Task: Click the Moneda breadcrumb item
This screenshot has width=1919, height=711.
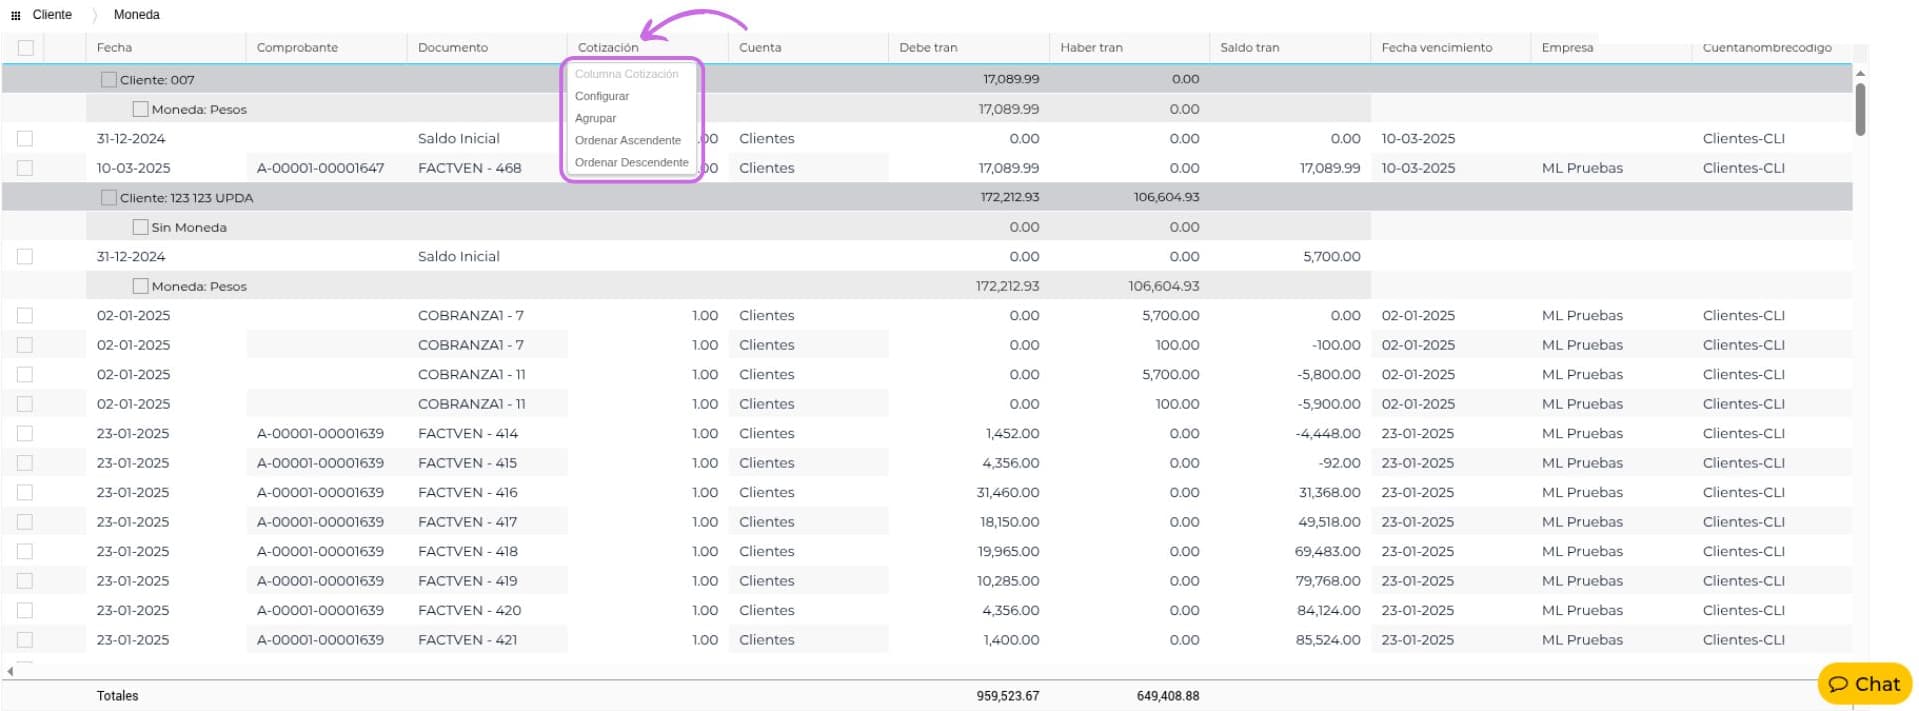Action: 136,15
